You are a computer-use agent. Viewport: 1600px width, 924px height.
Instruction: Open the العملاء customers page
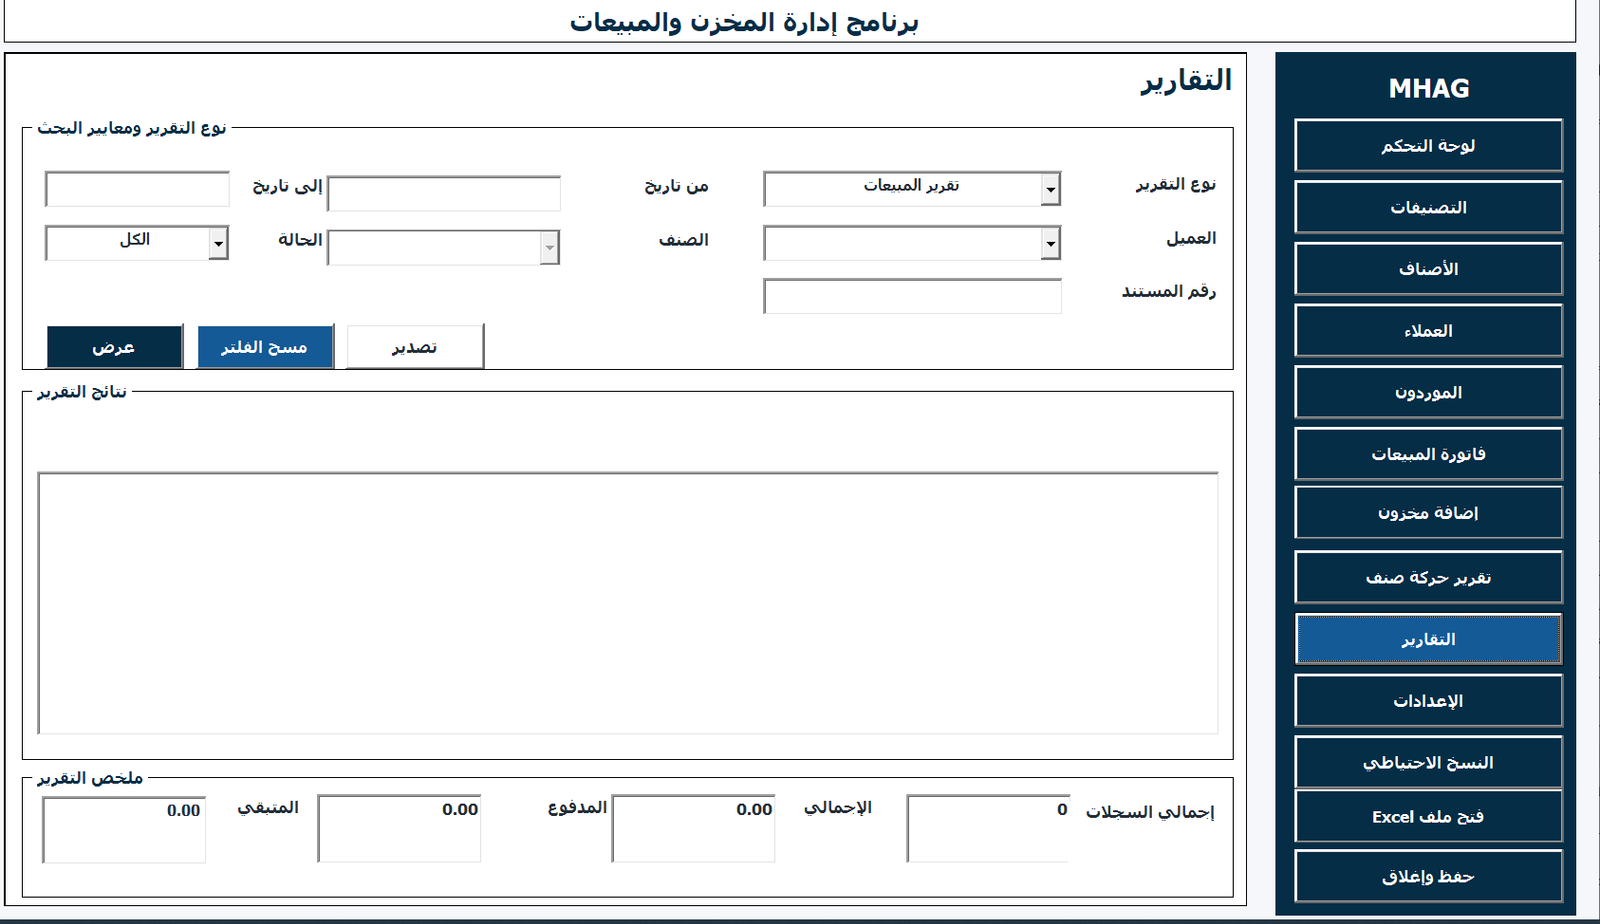(x=1428, y=331)
